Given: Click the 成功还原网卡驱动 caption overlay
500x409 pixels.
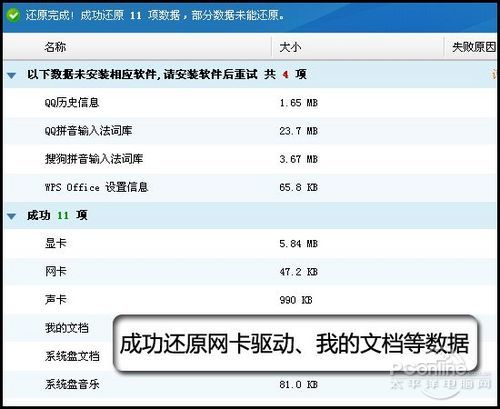Looking at the screenshot, I should point(296,344).
